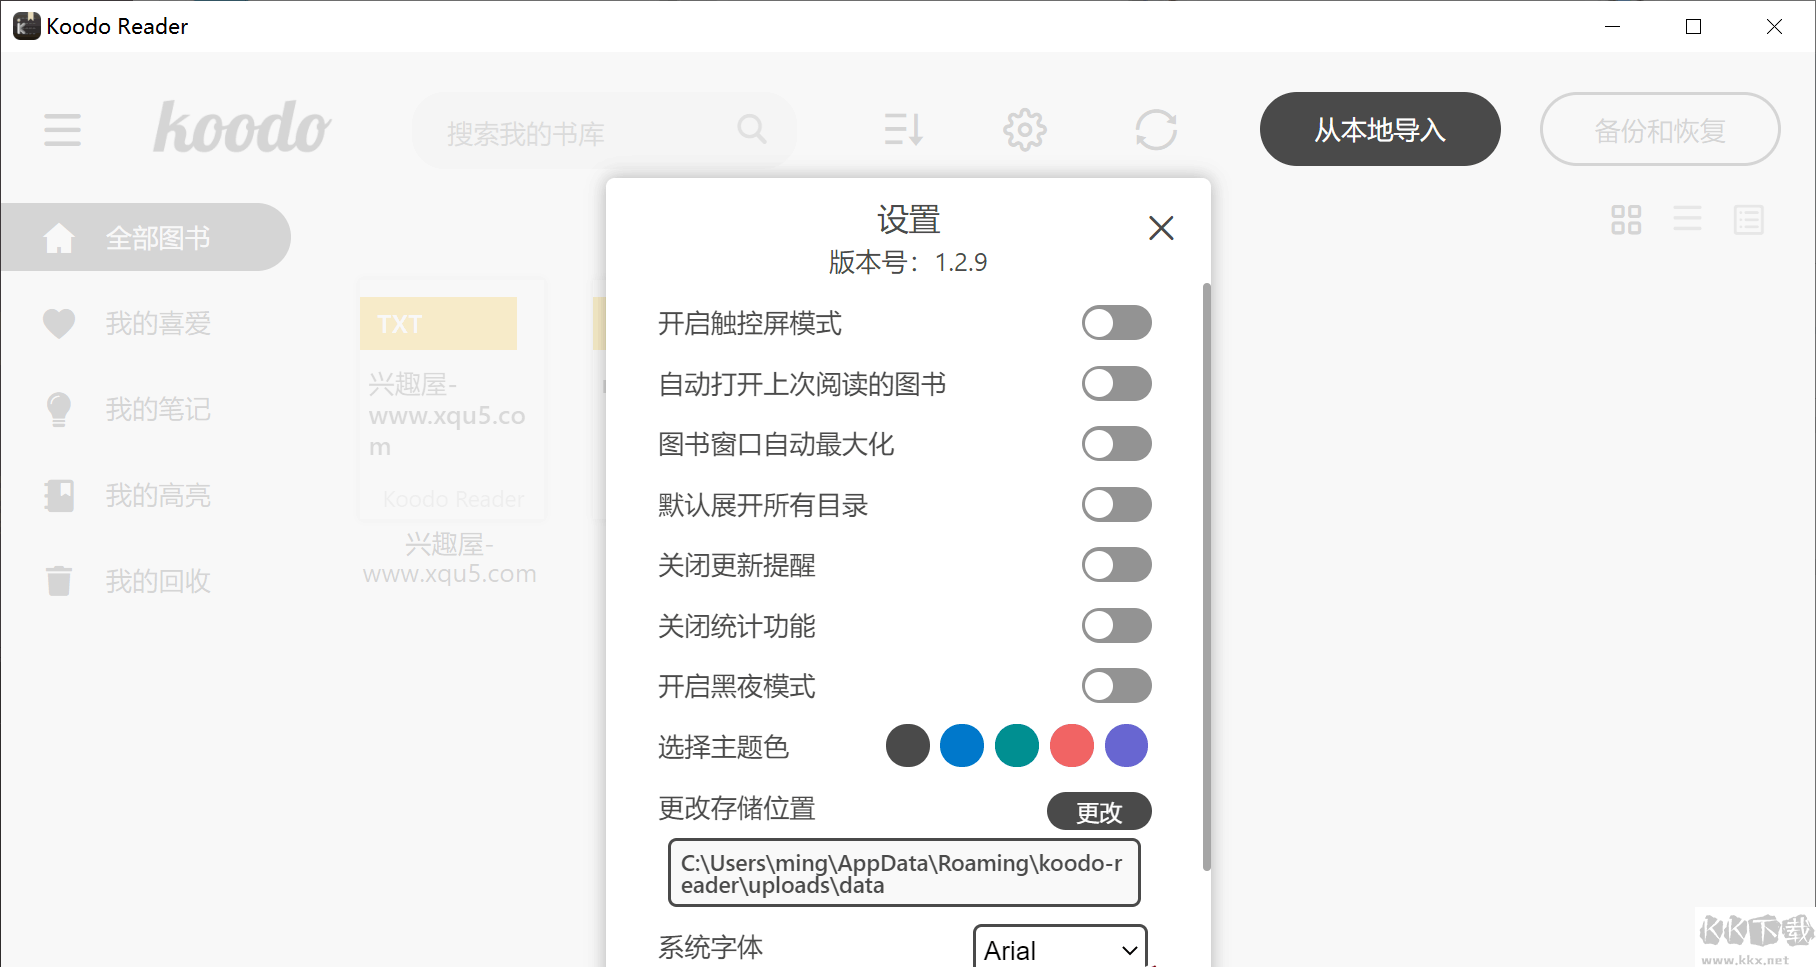Enable 开启触控屏模式 toggle

click(1116, 323)
